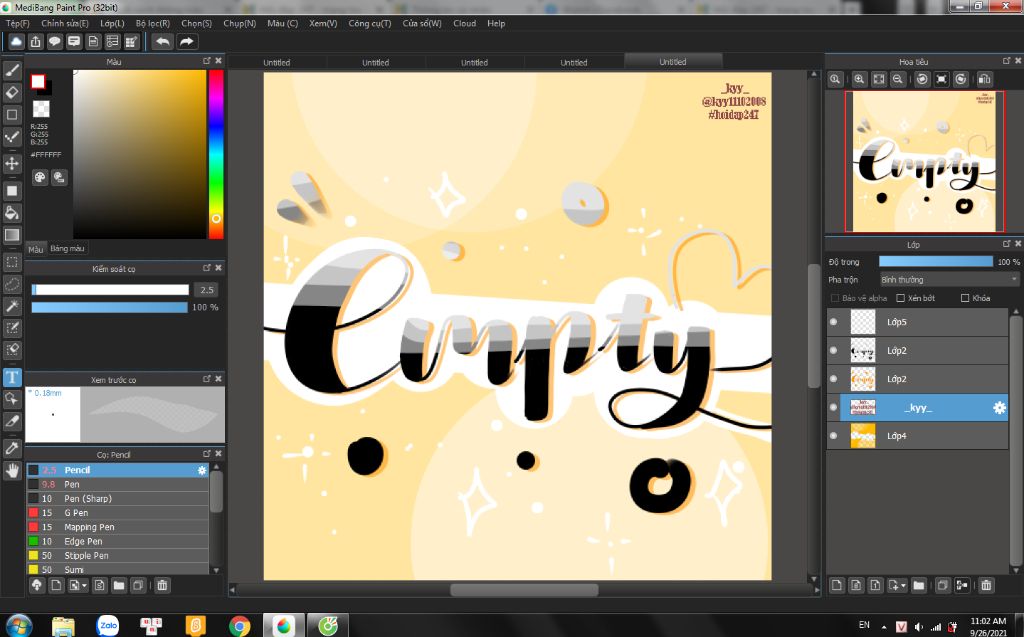Open Zalo from the taskbar
The width and height of the screenshot is (1024, 637).
(108, 626)
